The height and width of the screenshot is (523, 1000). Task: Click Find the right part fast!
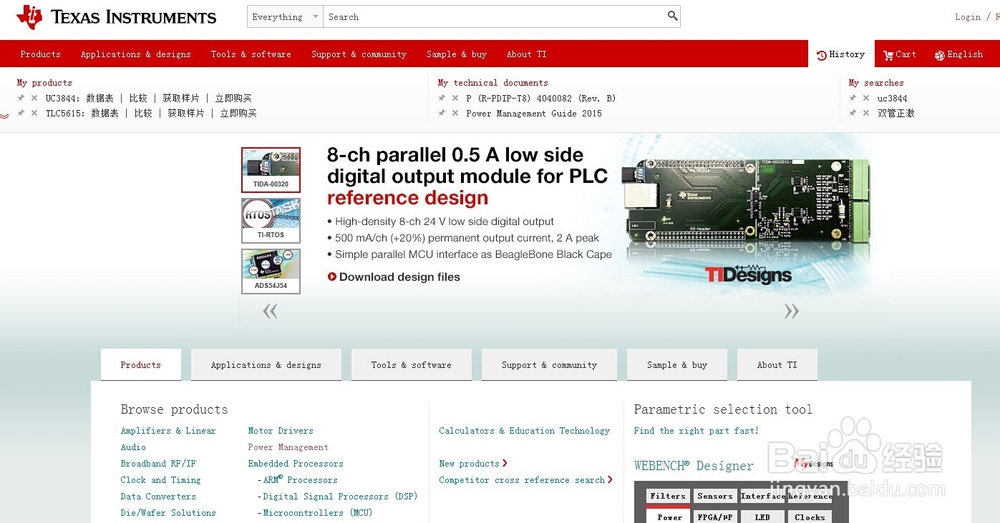point(696,431)
